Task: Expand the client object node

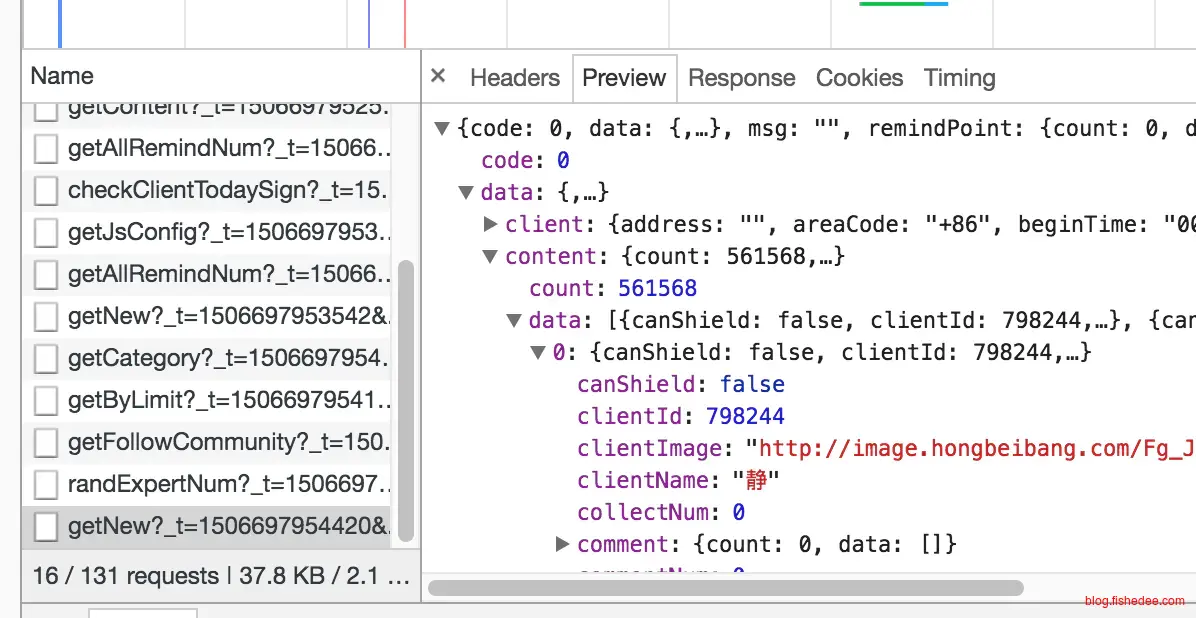Action: (490, 224)
